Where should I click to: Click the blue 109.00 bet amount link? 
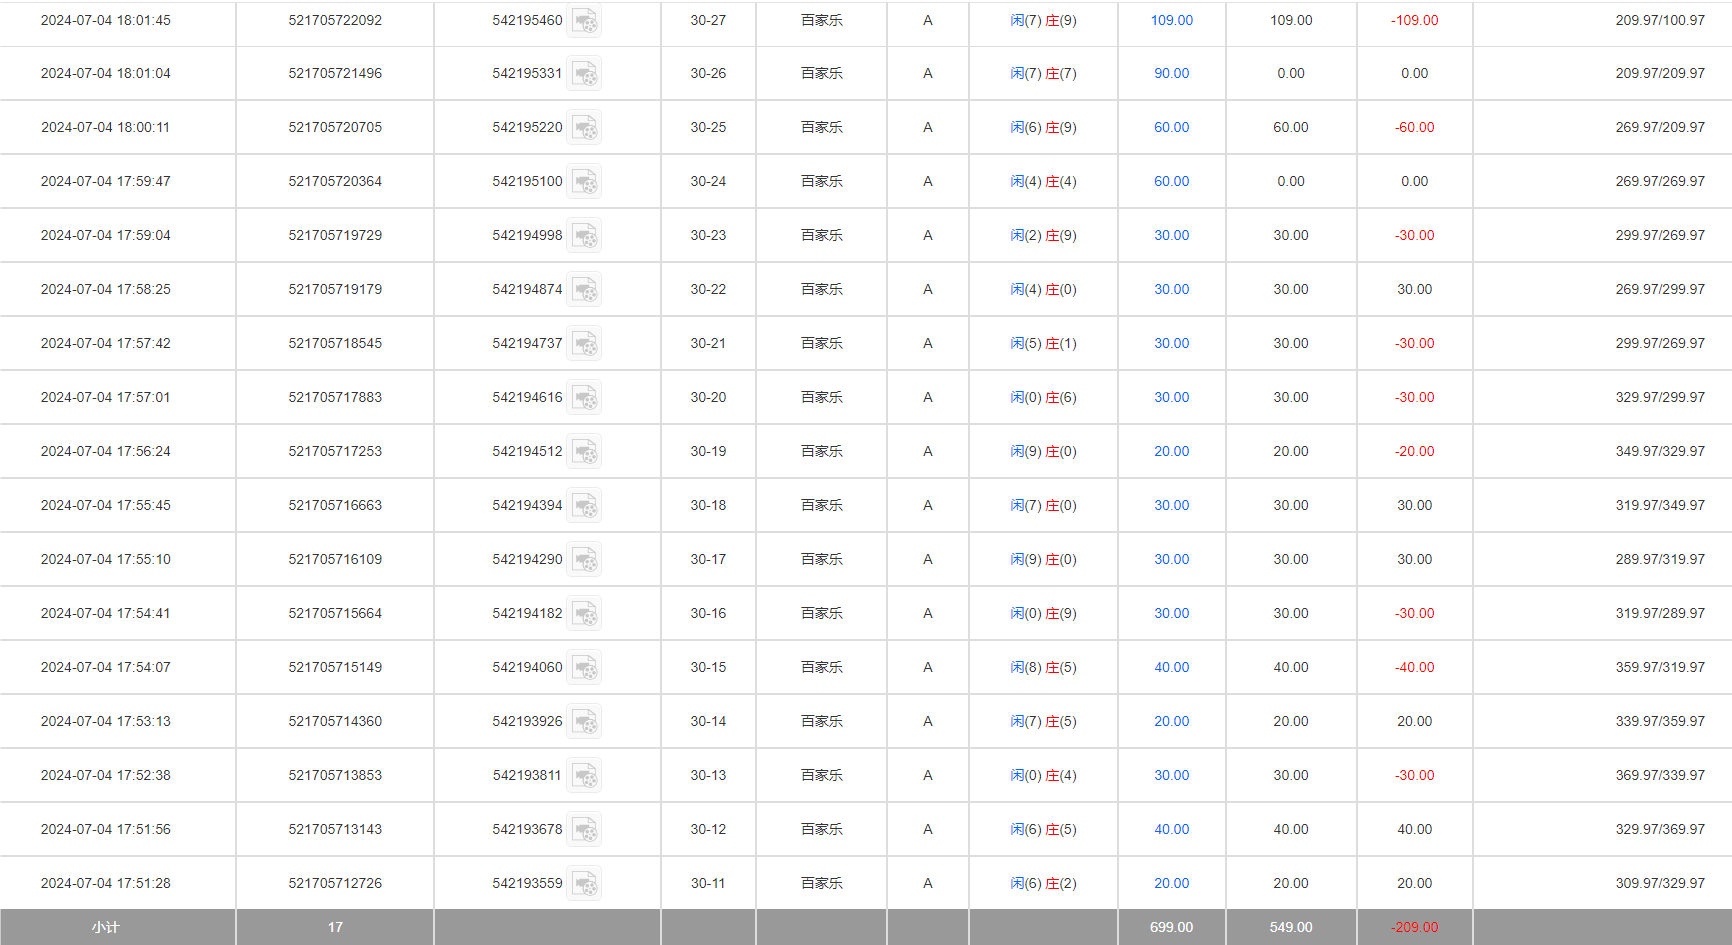[1171, 19]
